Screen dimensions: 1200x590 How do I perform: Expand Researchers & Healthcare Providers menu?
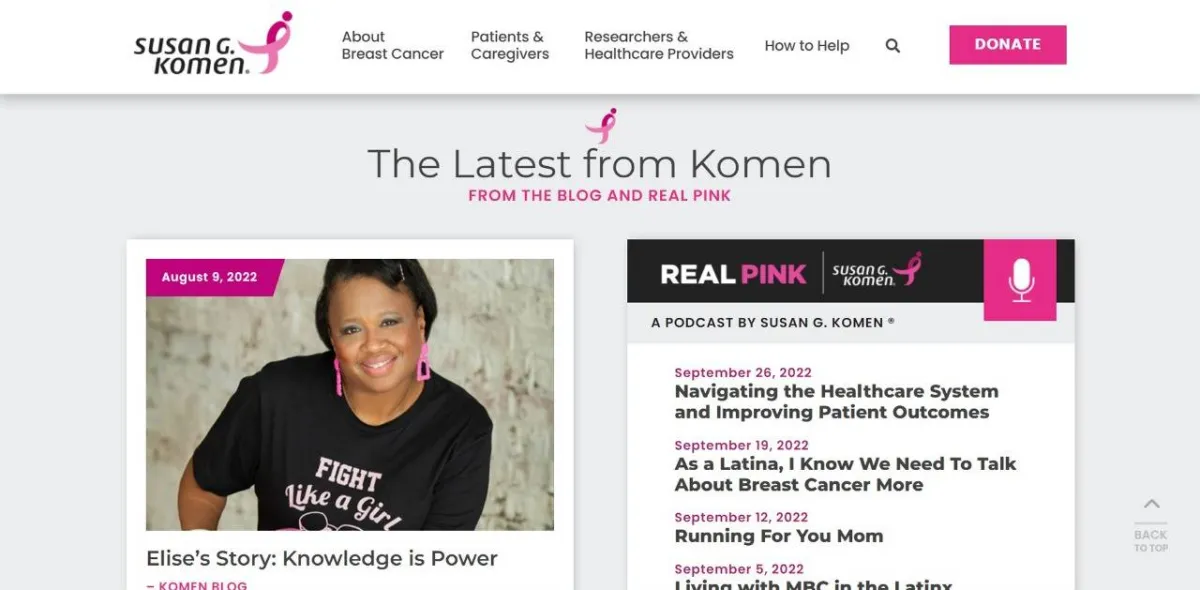659,45
